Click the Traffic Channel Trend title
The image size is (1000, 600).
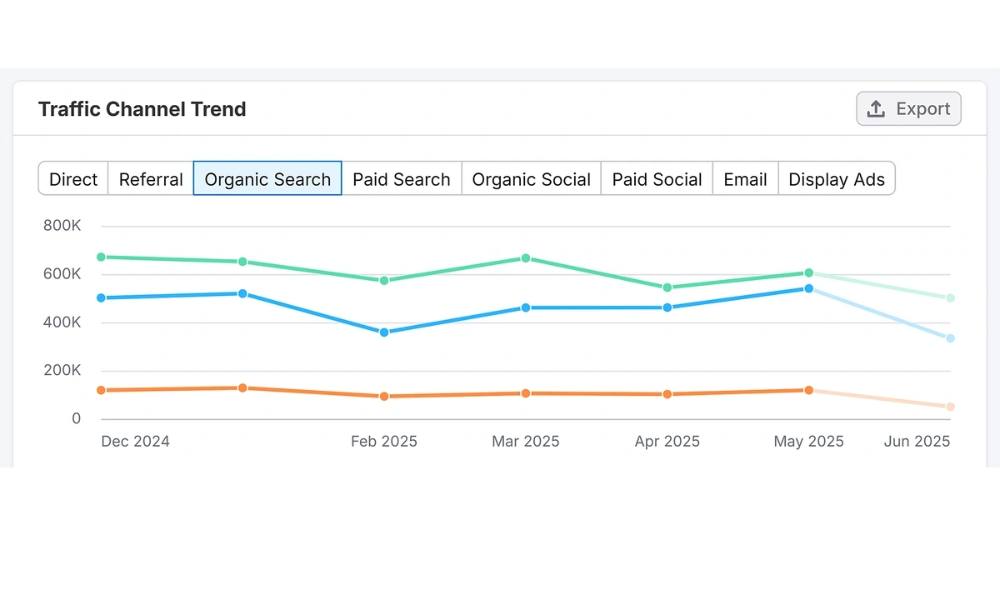[x=141, y=109]
